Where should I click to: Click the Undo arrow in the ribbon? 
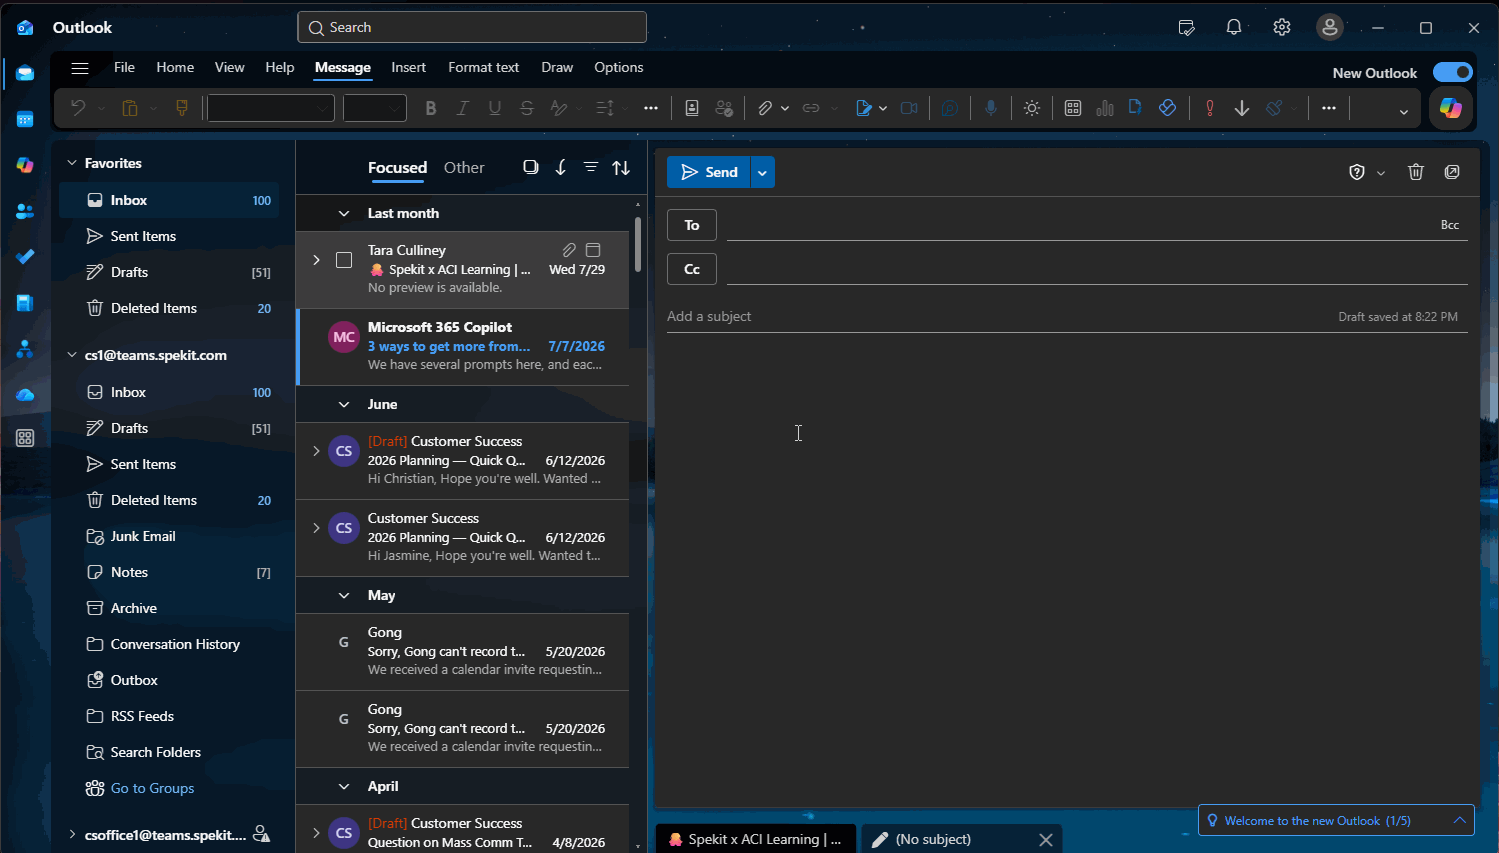(x=77, y=108)
